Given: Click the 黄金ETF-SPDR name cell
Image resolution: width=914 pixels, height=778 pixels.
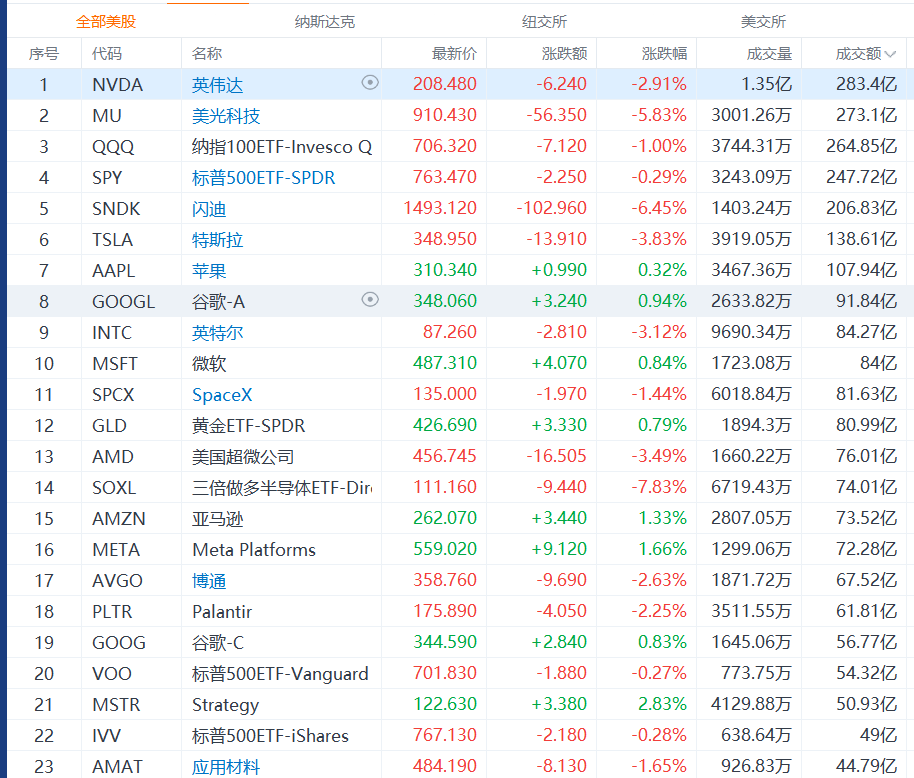Looking at the screenshot, I should pos(248,425).
